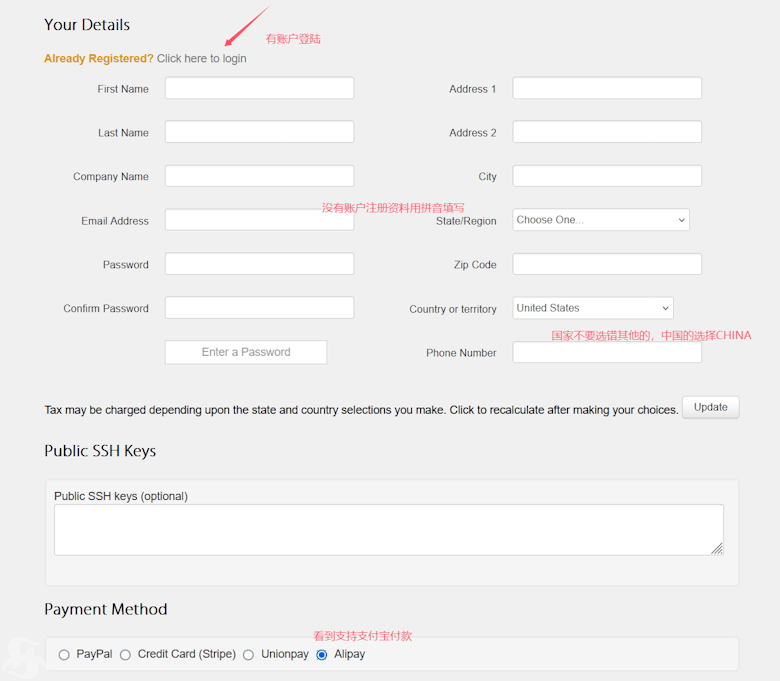Select the PayPal payment option
The height and width of the screenshot is (681, 780).
point(64,655)
